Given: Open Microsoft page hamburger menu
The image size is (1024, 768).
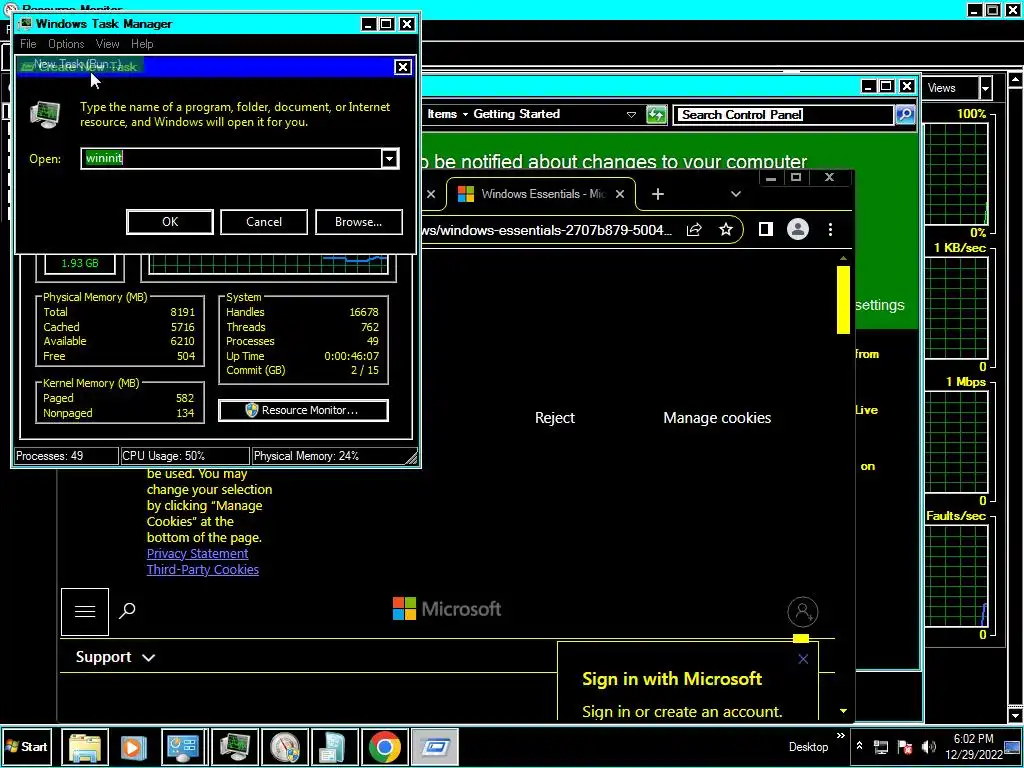Looking at the screenshot, I should (85, 611).
